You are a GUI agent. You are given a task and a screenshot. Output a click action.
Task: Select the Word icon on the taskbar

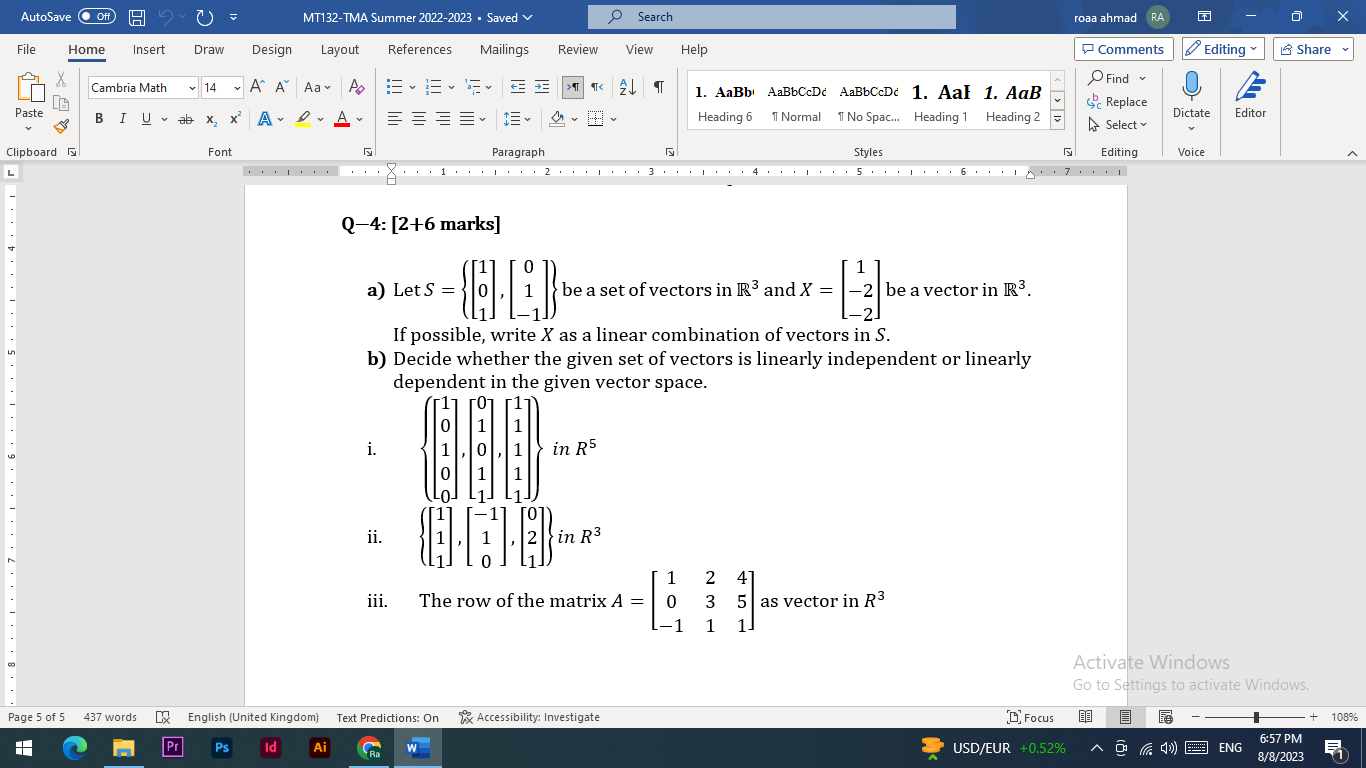416,747
